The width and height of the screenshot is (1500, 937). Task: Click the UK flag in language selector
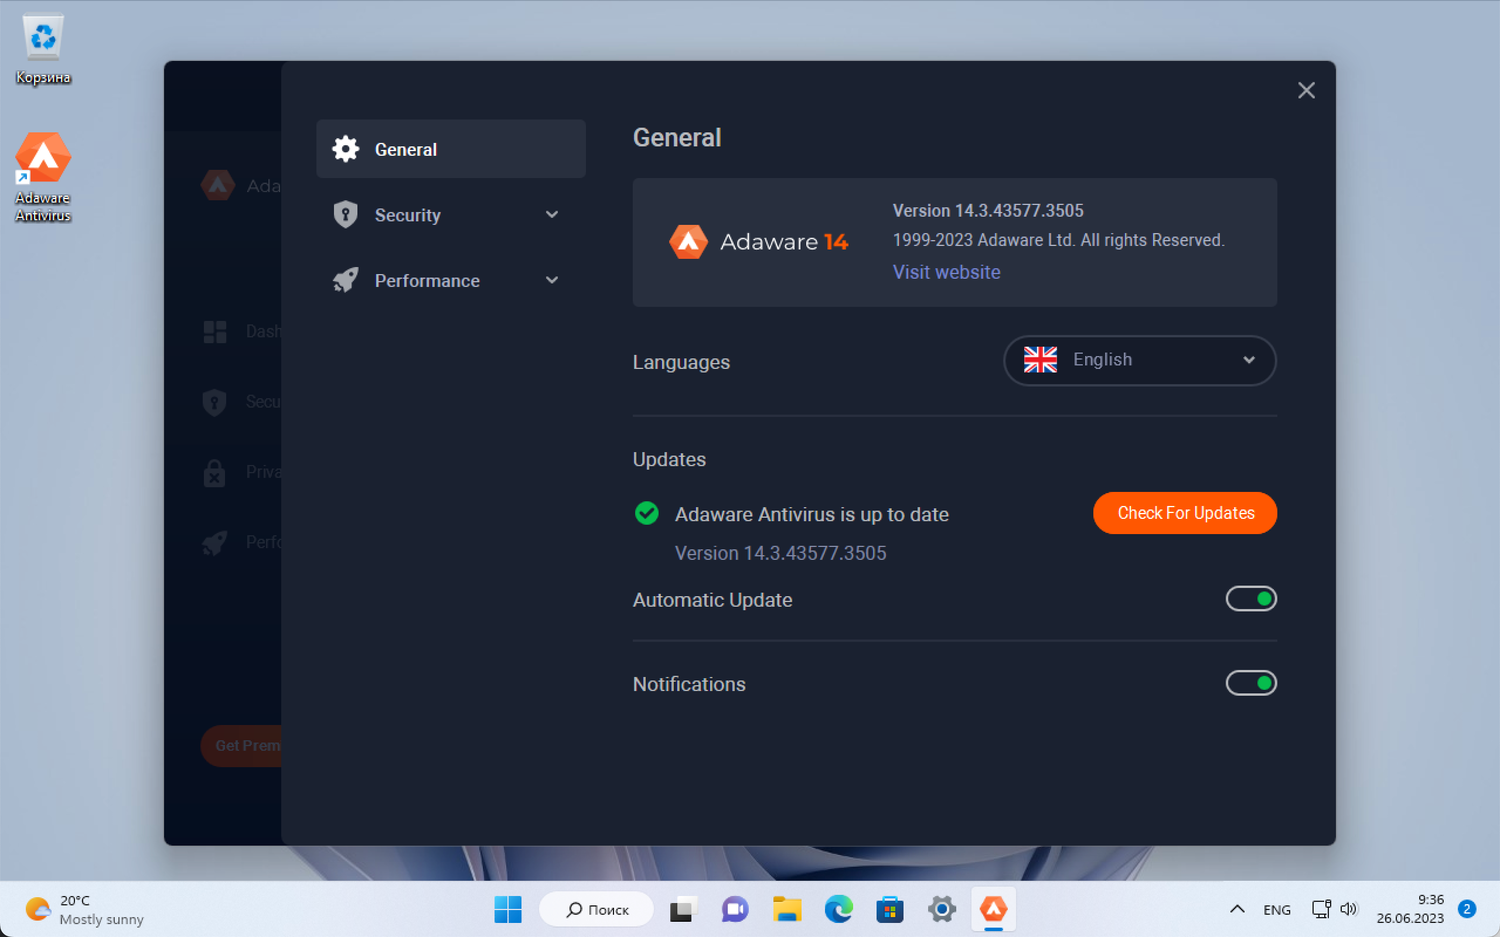click(1040, 360)
